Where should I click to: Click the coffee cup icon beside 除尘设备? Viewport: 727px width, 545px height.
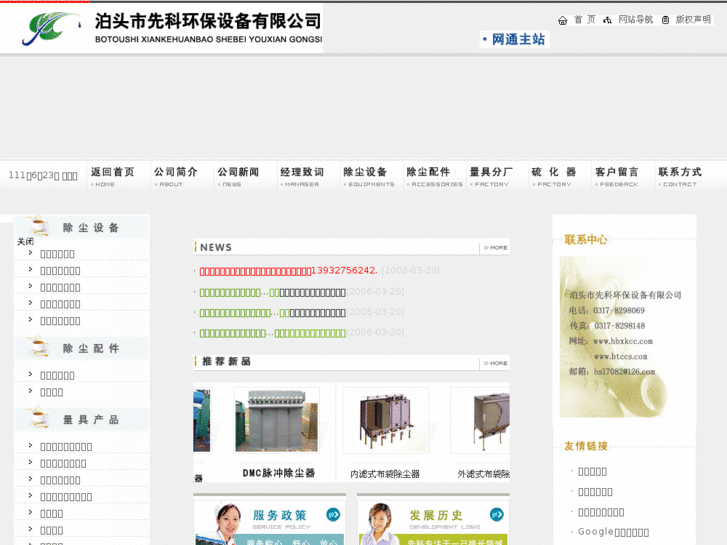pos(39,227)
